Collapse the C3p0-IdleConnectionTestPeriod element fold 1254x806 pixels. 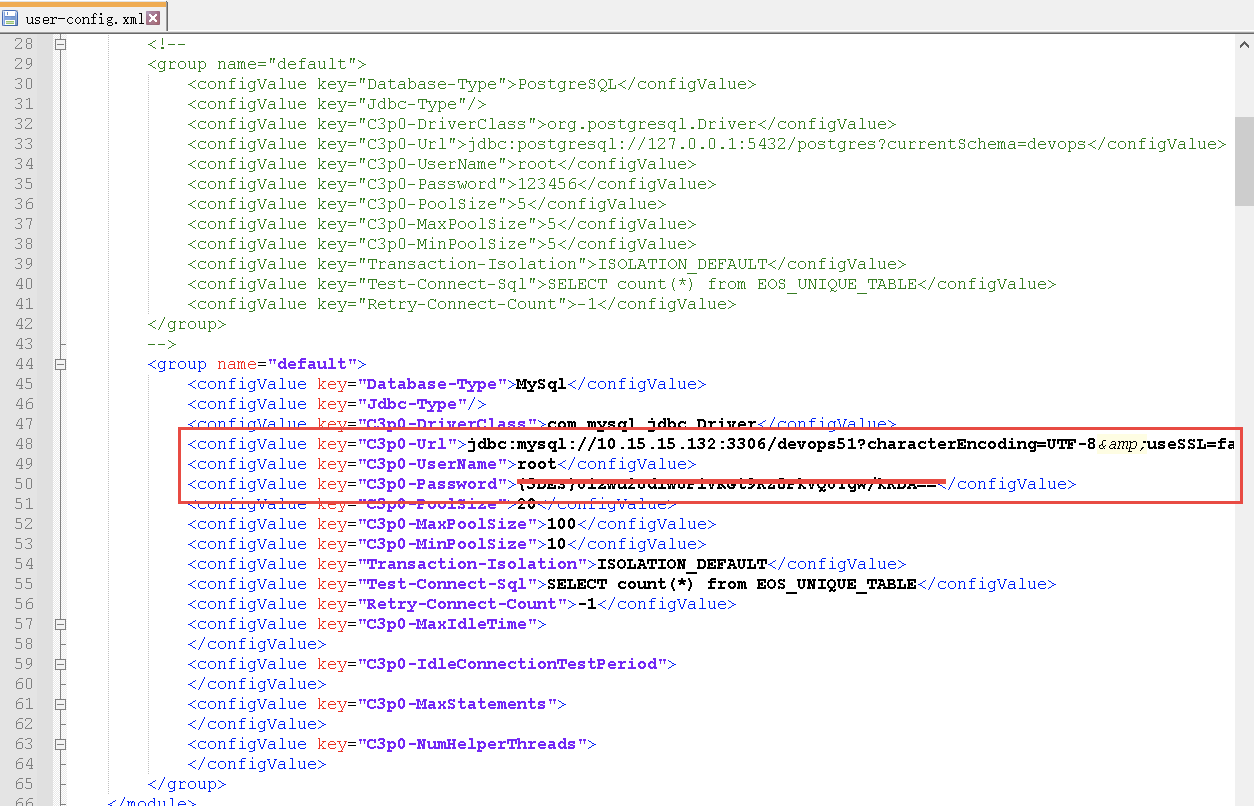(60, 663)
